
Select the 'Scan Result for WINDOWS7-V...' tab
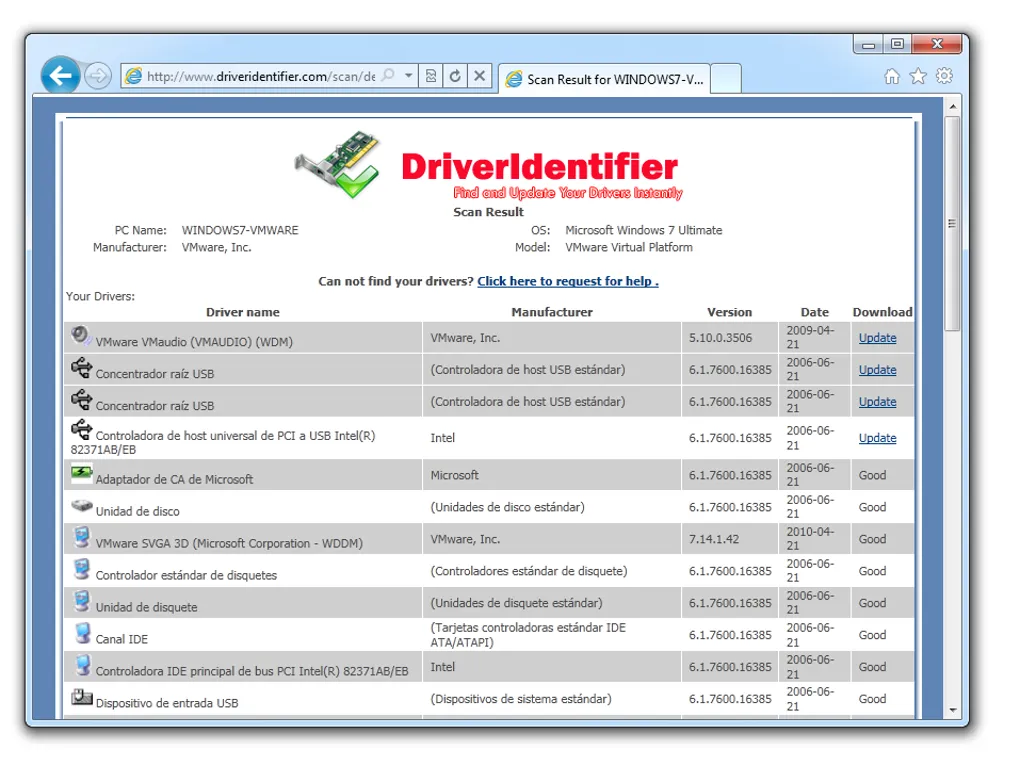coord(604,79)
